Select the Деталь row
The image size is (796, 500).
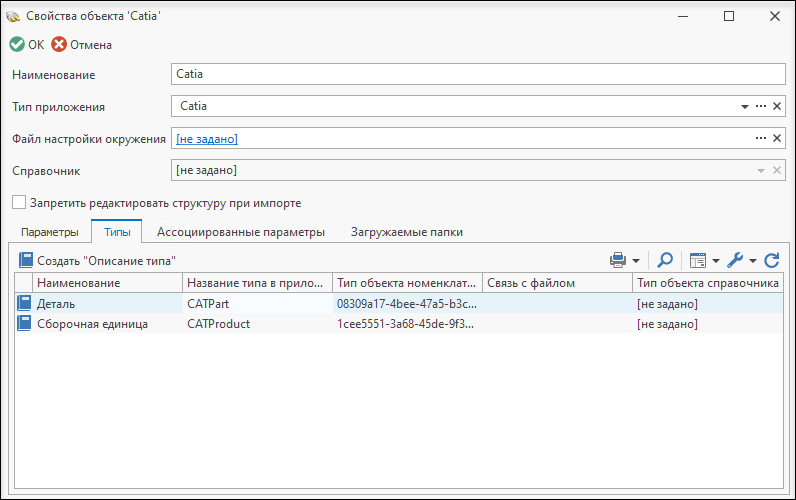click(x=399, y=304)
